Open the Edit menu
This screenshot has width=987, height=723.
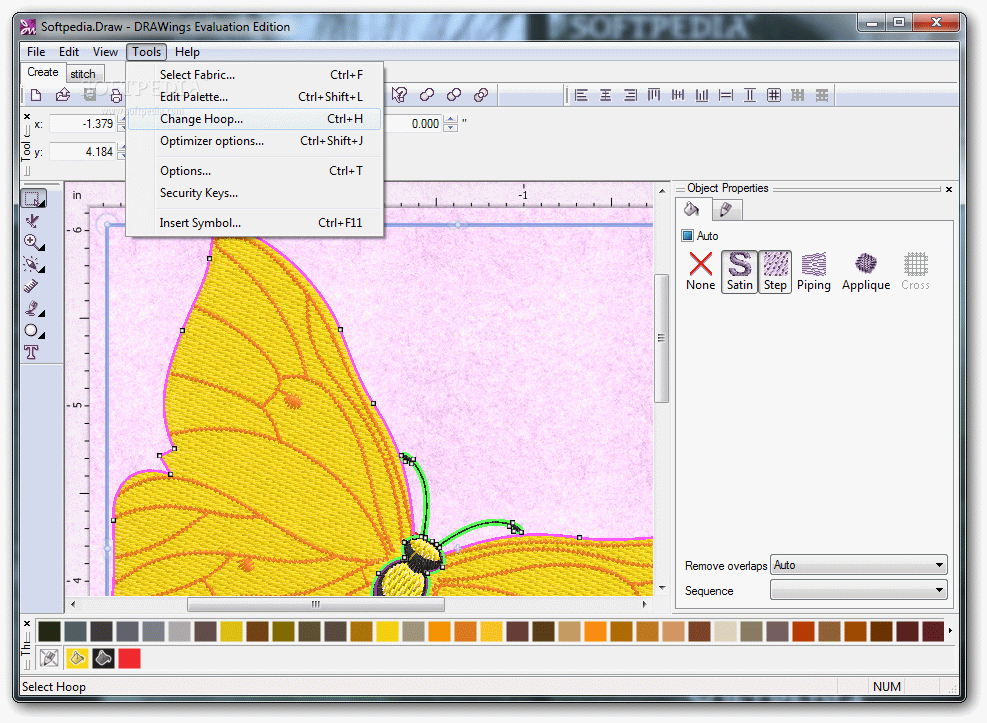click(69, 52)
